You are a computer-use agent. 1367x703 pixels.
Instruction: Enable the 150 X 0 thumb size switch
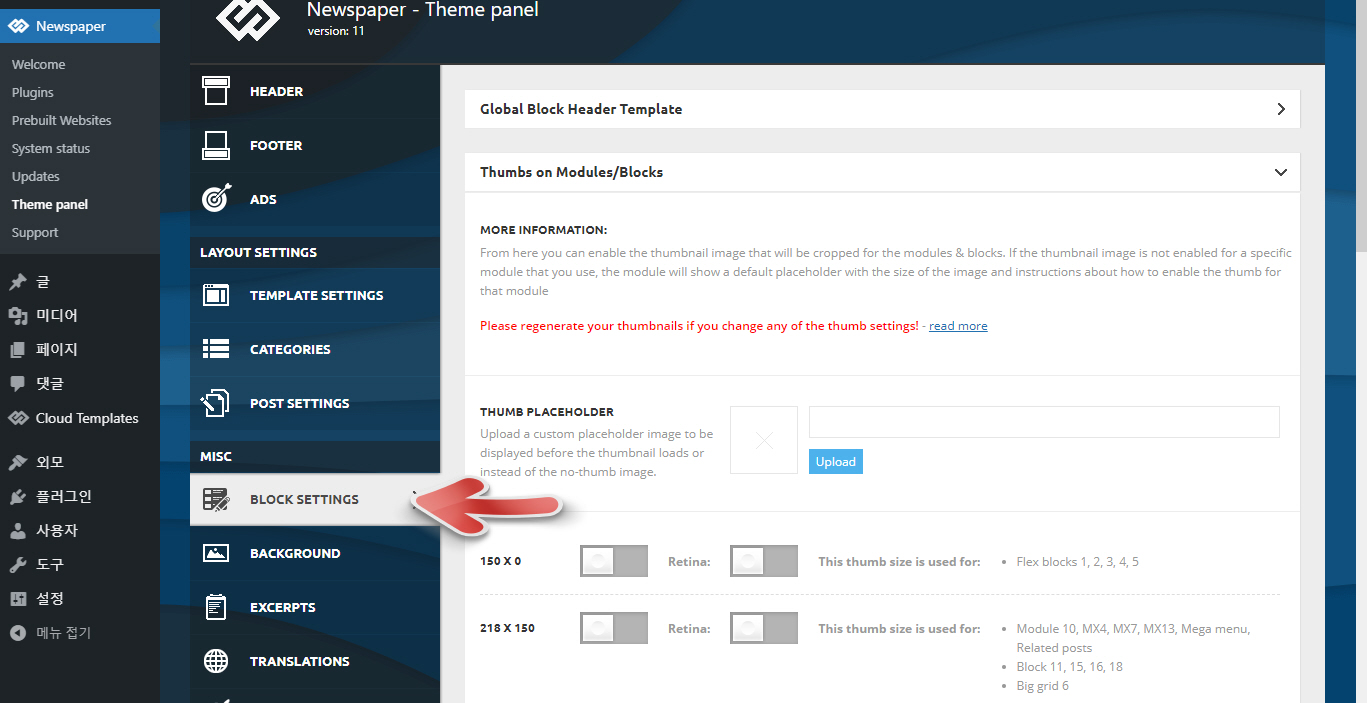pyautogui.click(x=614, y=561)
